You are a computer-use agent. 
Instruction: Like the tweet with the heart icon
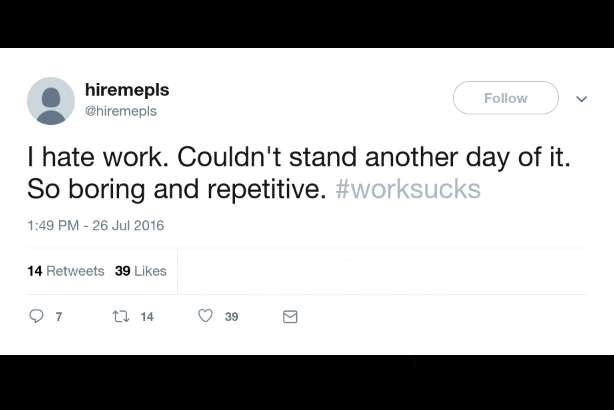205,316
